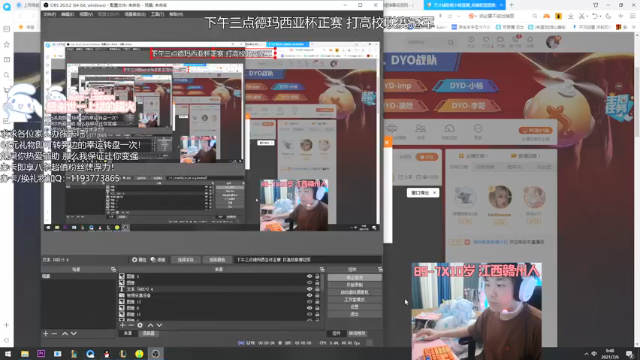640x360 pixels.
Task: Open the OBS 帮助(H) menu
Action: pyautogui.click(x=176, y=14)
